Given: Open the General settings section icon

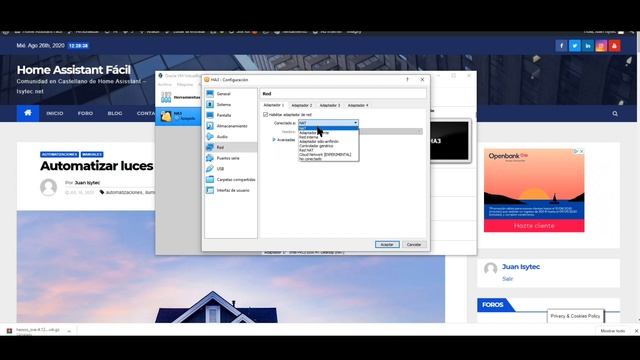Looking at the screenshot, I should click(x=210, y=93).
